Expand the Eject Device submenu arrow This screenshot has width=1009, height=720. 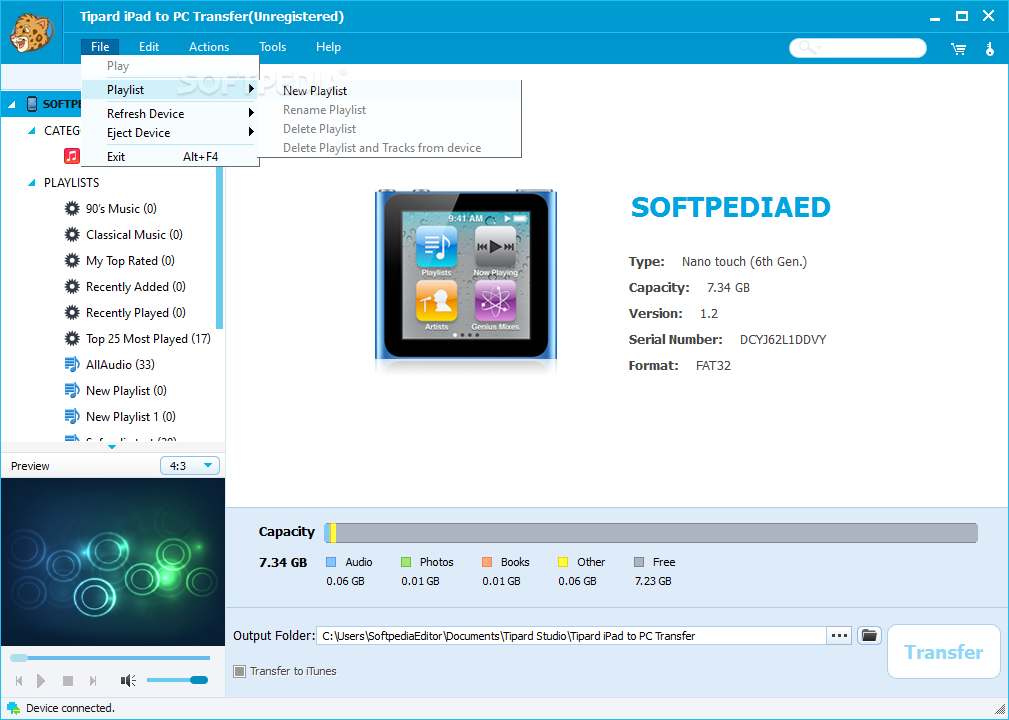tap(251, 132)
